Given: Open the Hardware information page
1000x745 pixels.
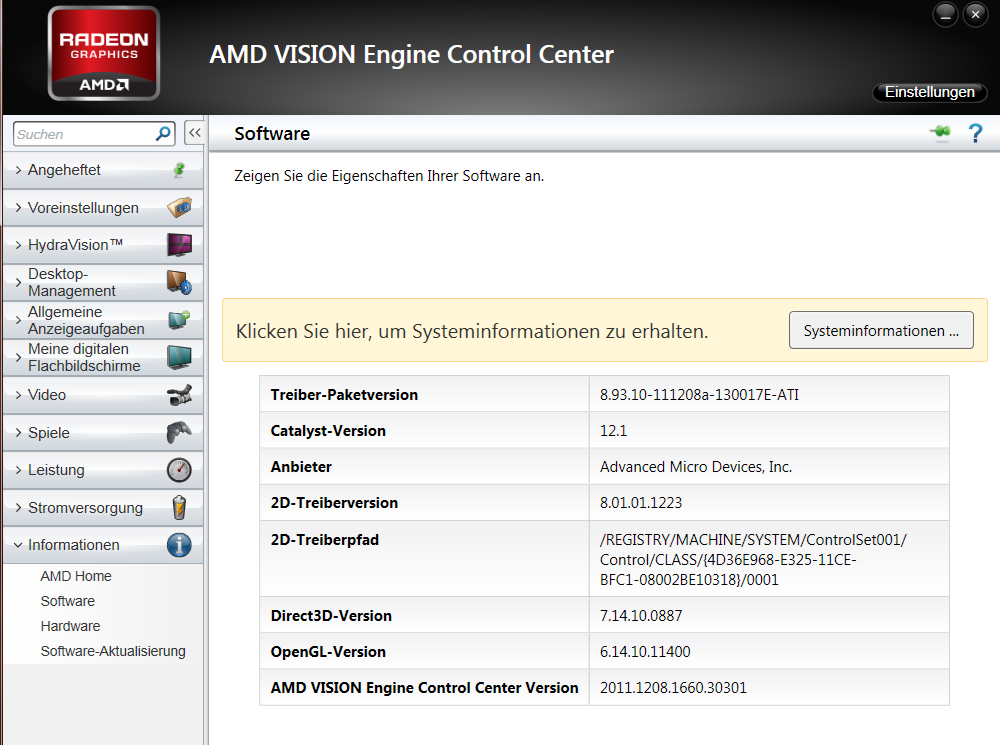Looking at the screenshot, I should (x=70, y=626).
